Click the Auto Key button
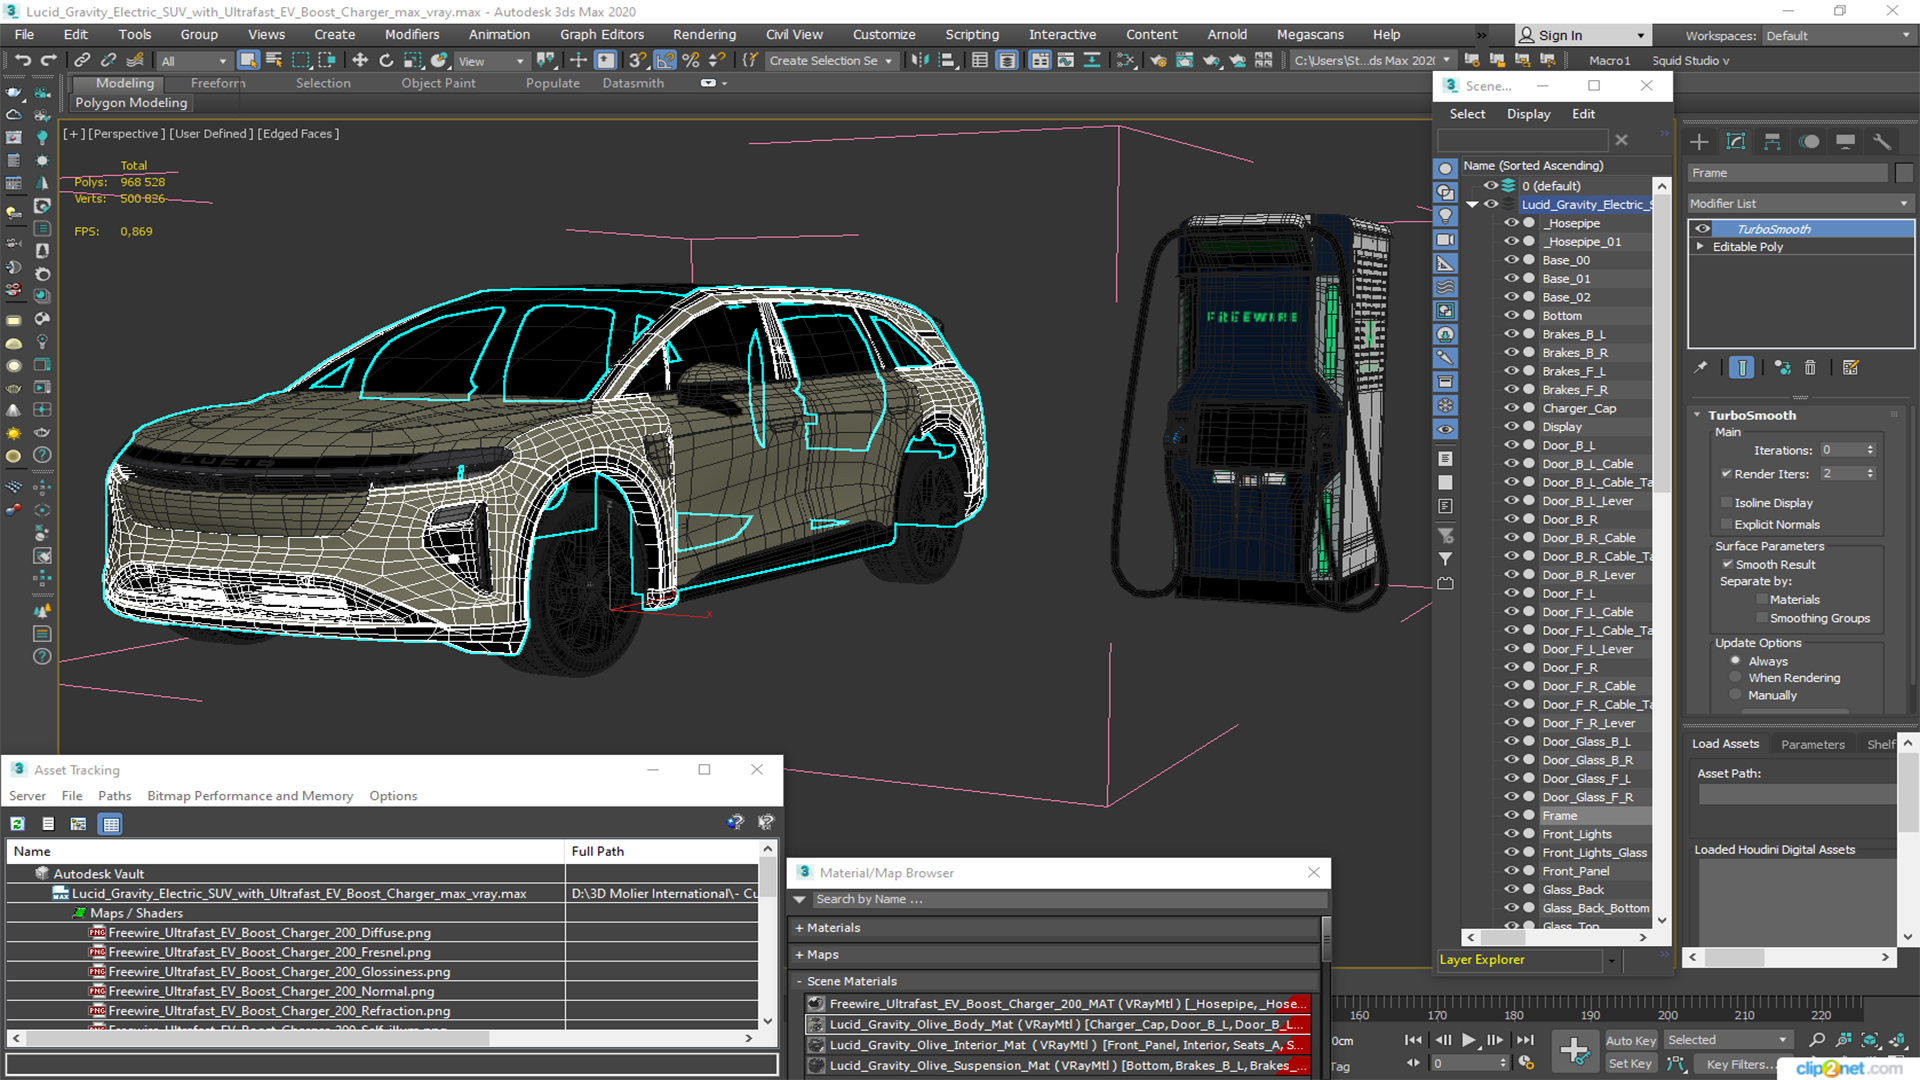Image resolution: width=1920 pixels, height=1080 pixels. [x=1630, y=1041]
